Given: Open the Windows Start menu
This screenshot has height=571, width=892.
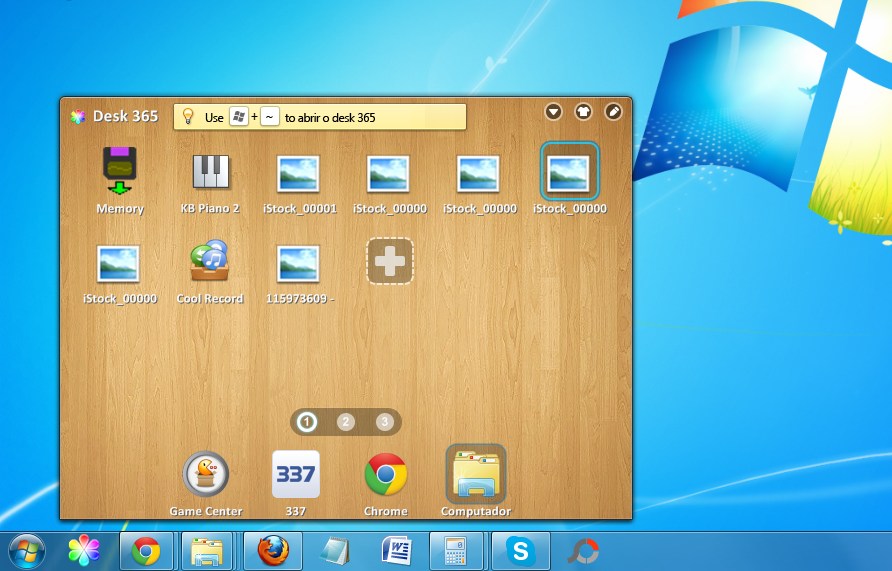Looking at the screenshot, I should click(x=27, y=551).
